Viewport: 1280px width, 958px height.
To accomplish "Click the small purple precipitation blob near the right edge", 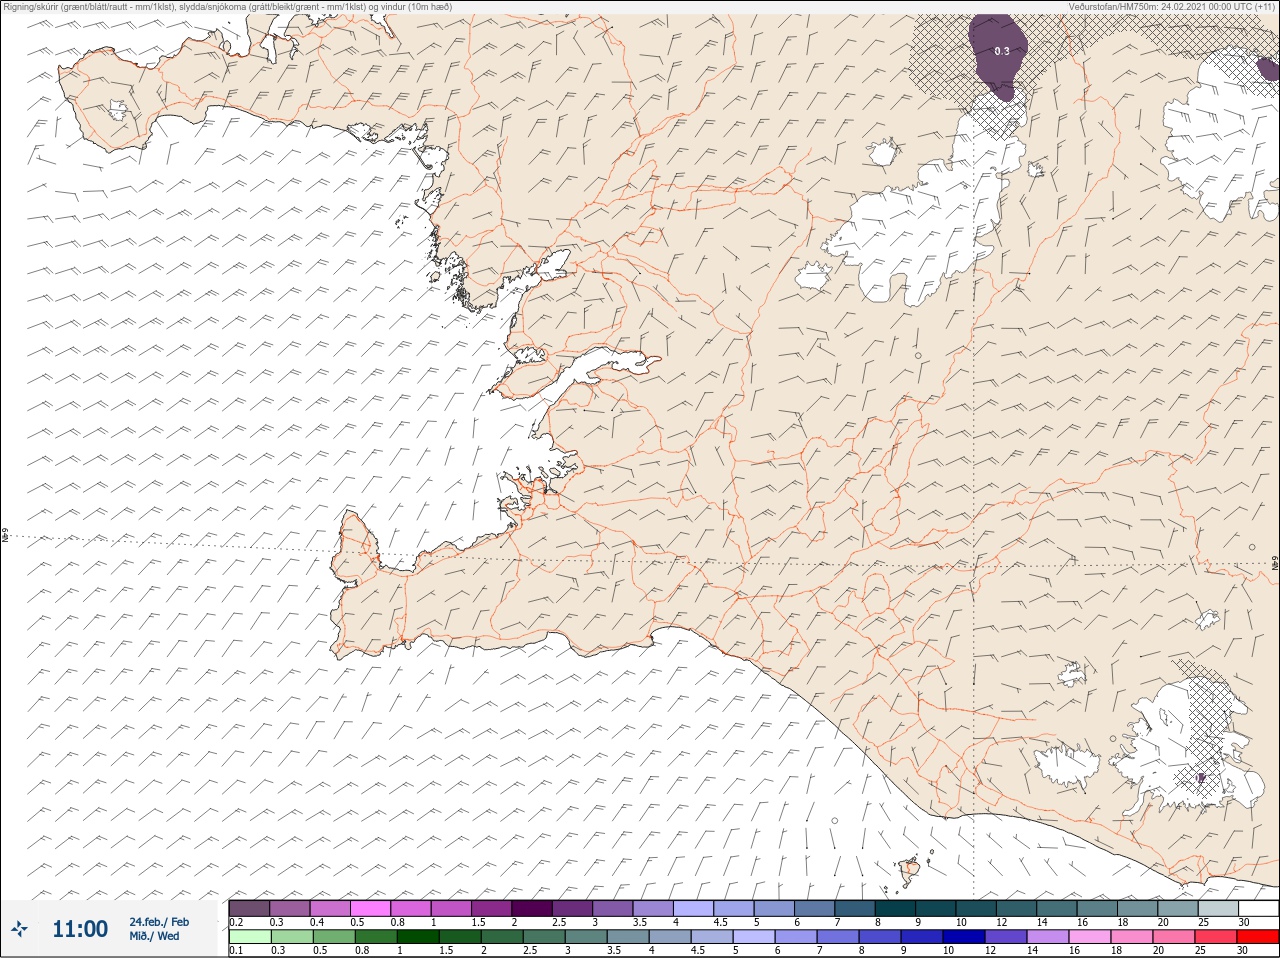I will (x=1267, y=68).
